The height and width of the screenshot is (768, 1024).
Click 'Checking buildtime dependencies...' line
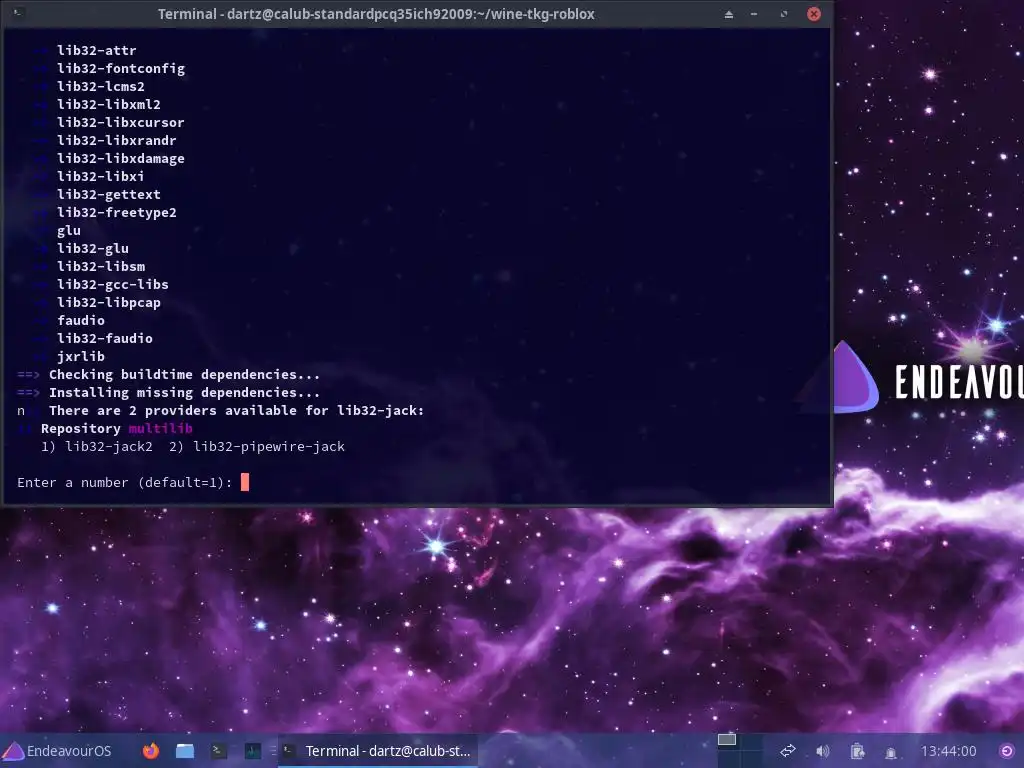click(184, 374)
